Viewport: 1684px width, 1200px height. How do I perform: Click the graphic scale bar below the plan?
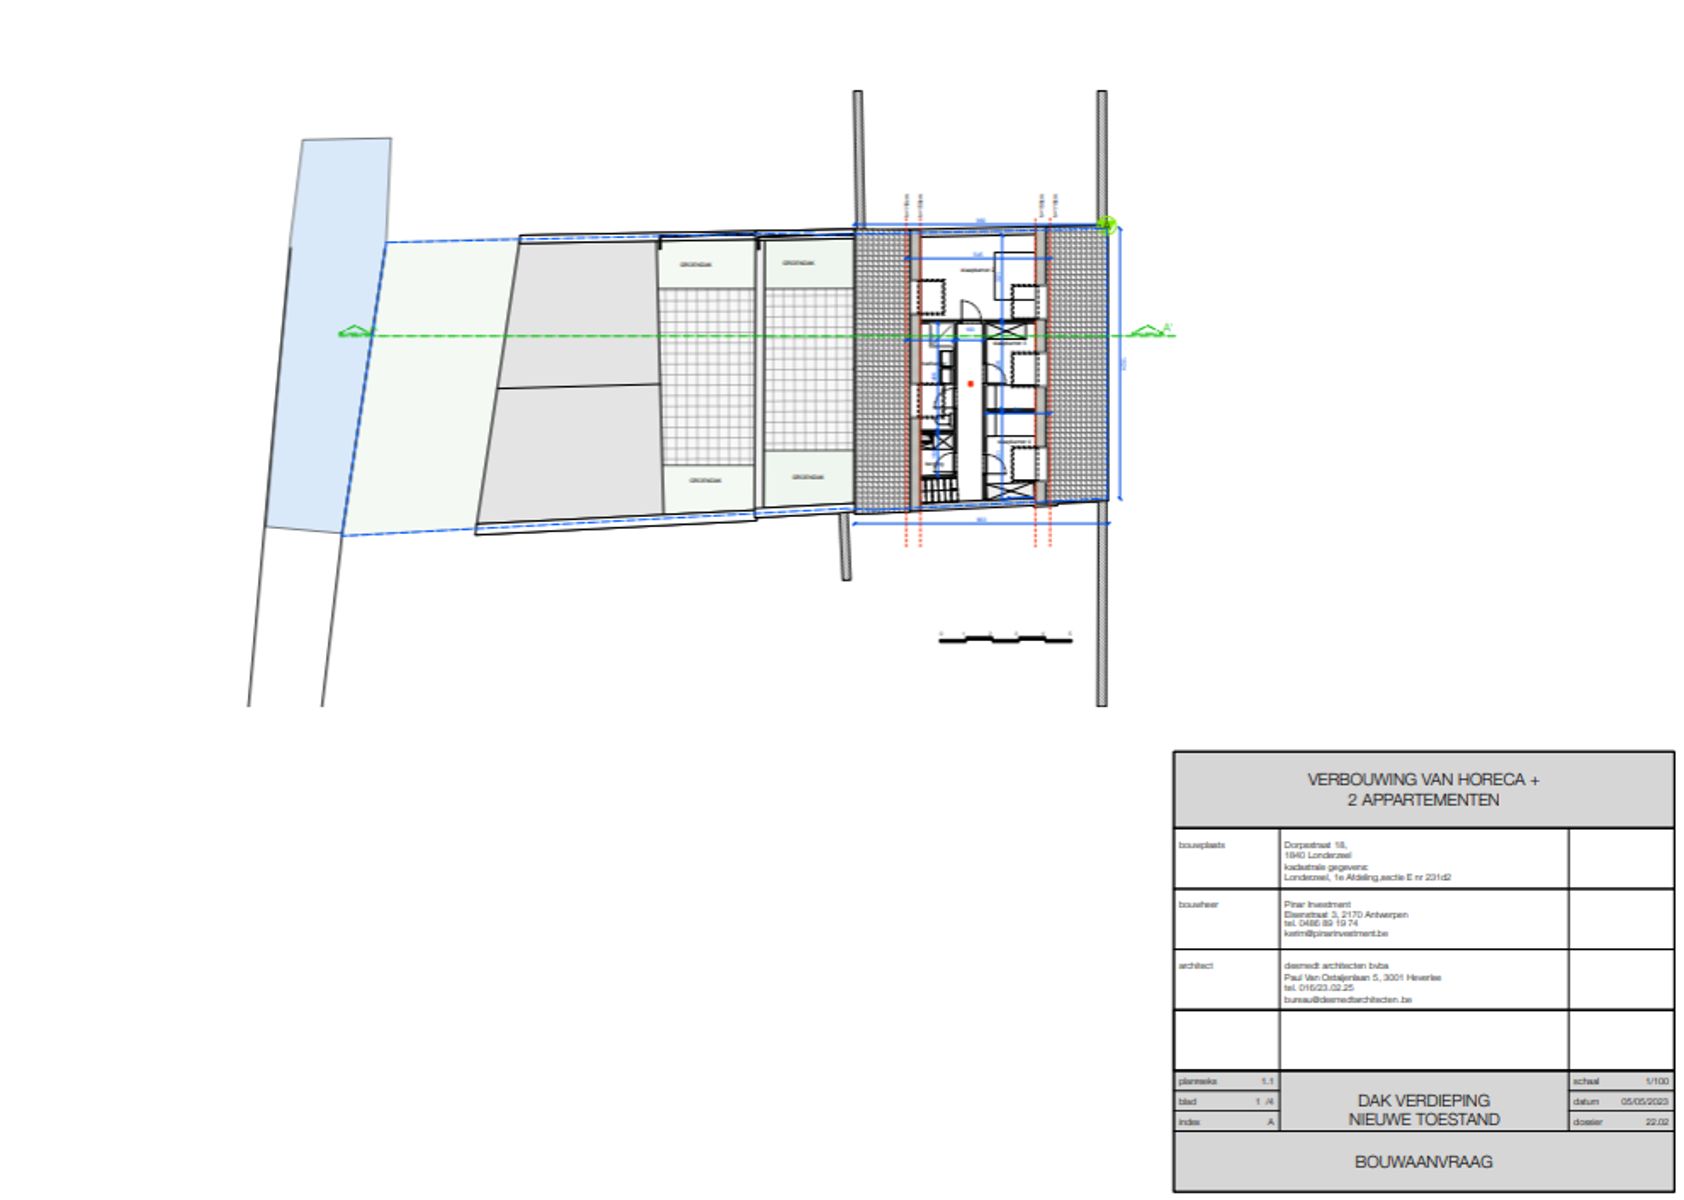click(x=1005, y=636)
